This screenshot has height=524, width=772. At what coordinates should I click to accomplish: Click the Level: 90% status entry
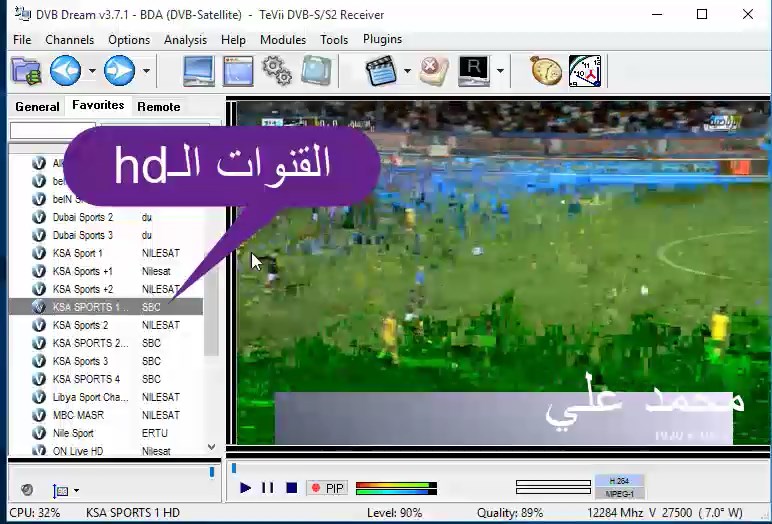394,513
